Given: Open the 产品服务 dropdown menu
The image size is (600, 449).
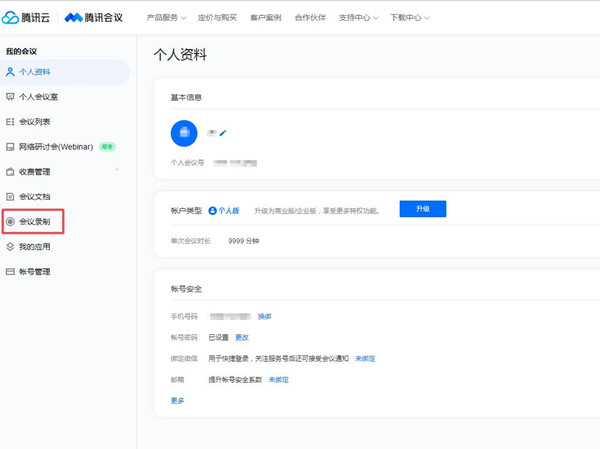Looking at the screenshot, I should pyautogui.click(x=170, y=18).
